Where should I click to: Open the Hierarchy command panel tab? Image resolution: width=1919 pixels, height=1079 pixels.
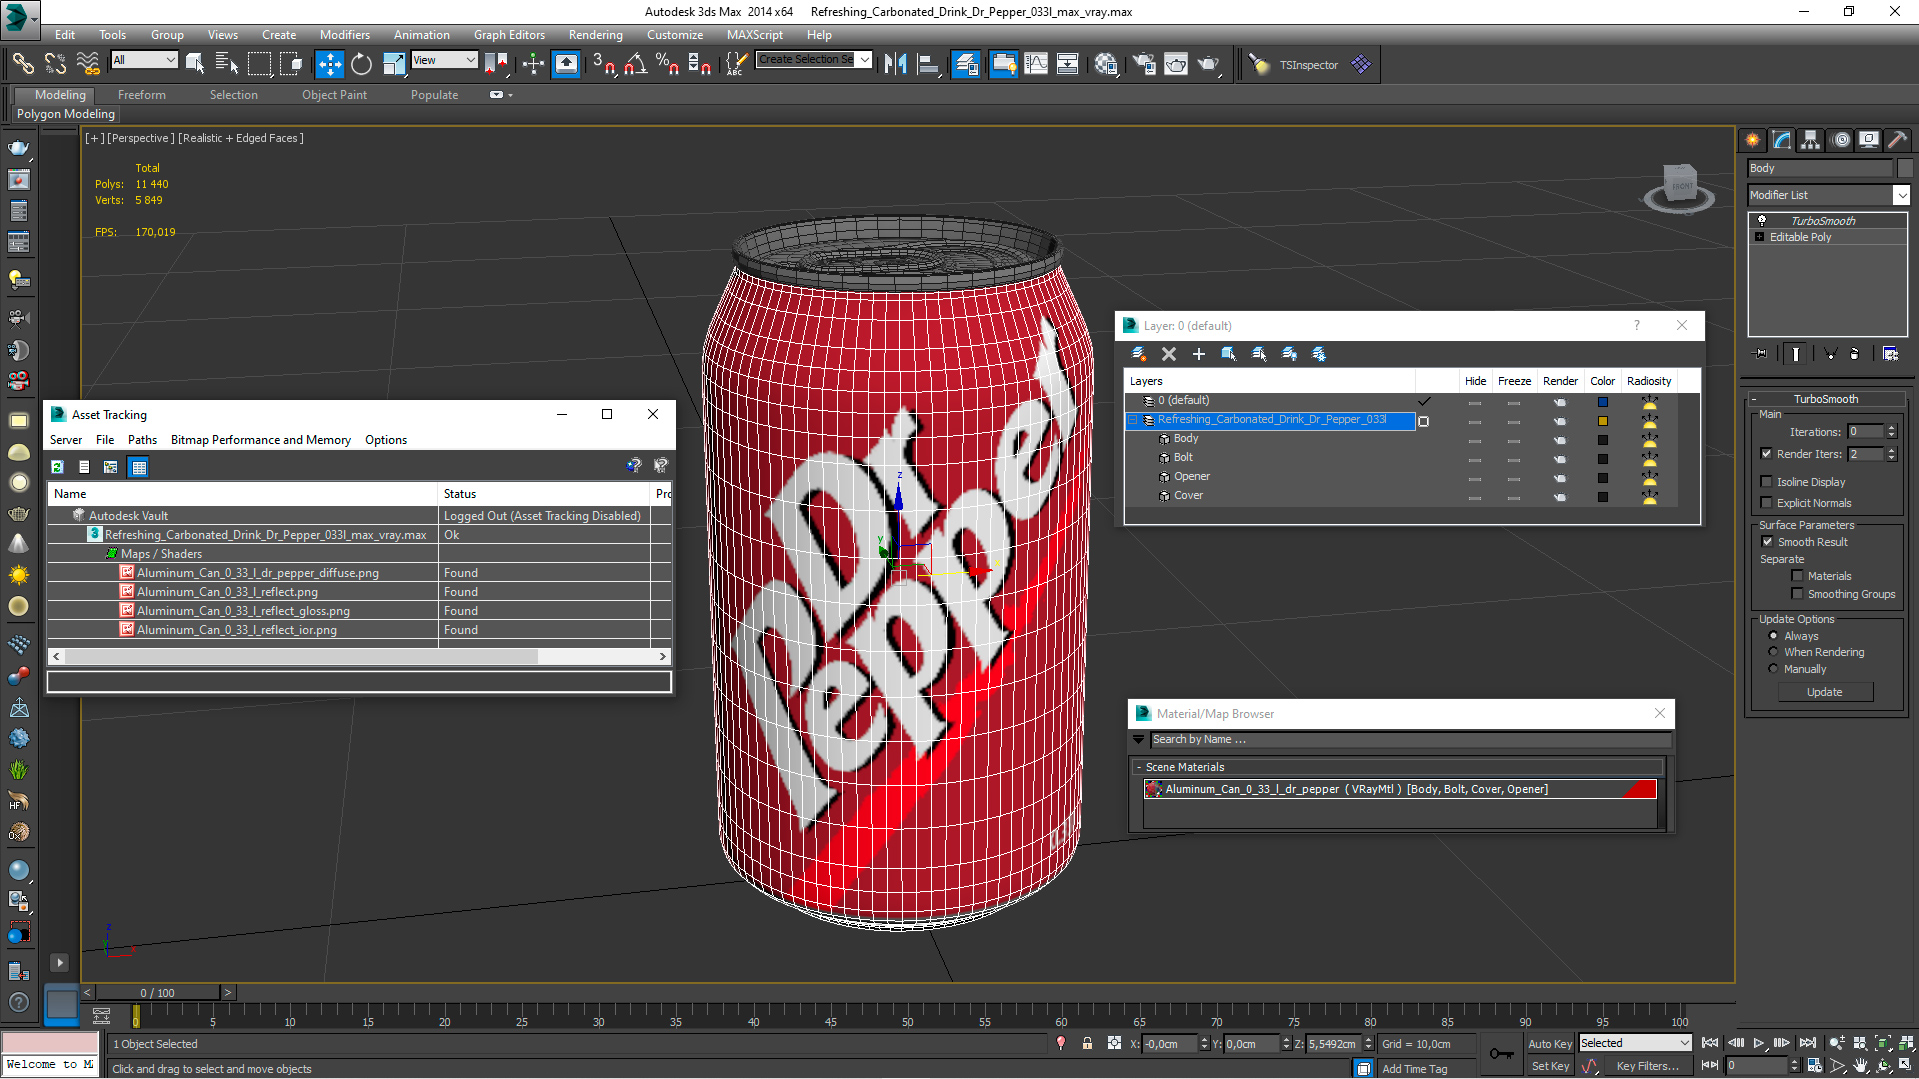pos(1810,140)
